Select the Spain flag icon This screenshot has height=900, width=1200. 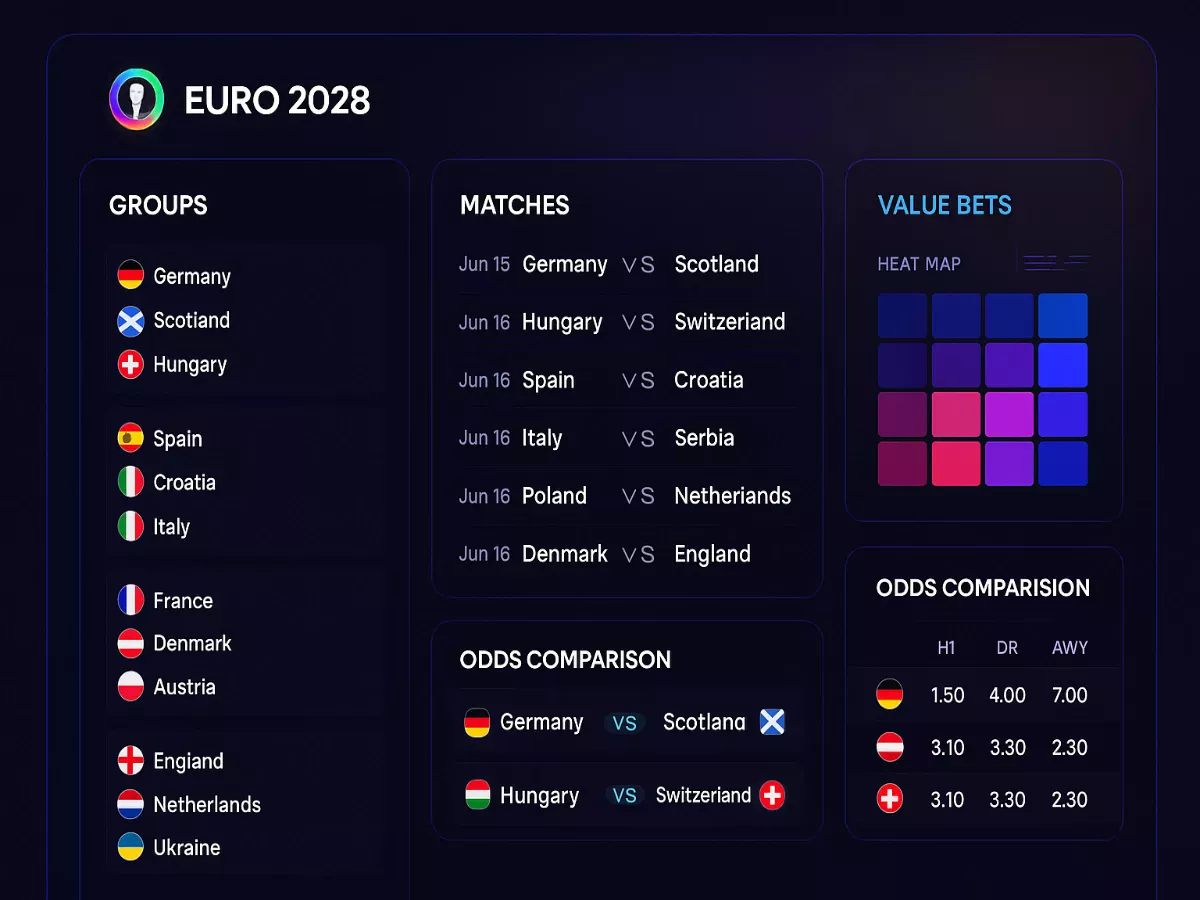(130, 438)
